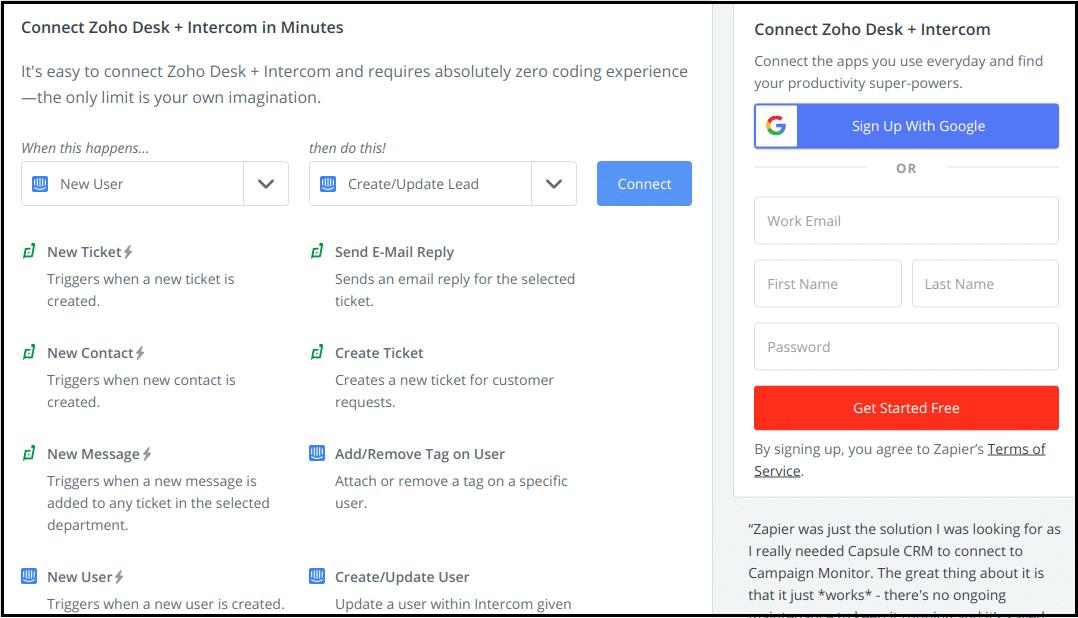The height and width of the screenshot is (618, 1078).
Task: Click the sidebar 'Connect Zoho Desk + Intercom' heading
Action: 872,30
